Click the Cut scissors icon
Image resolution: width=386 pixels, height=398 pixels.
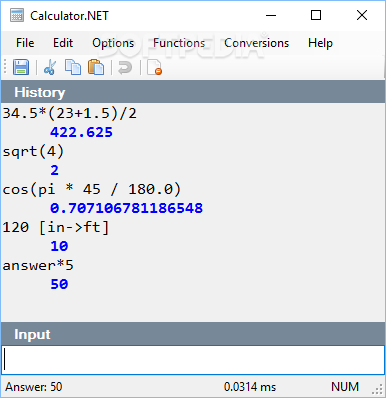[x=50, y=67]
